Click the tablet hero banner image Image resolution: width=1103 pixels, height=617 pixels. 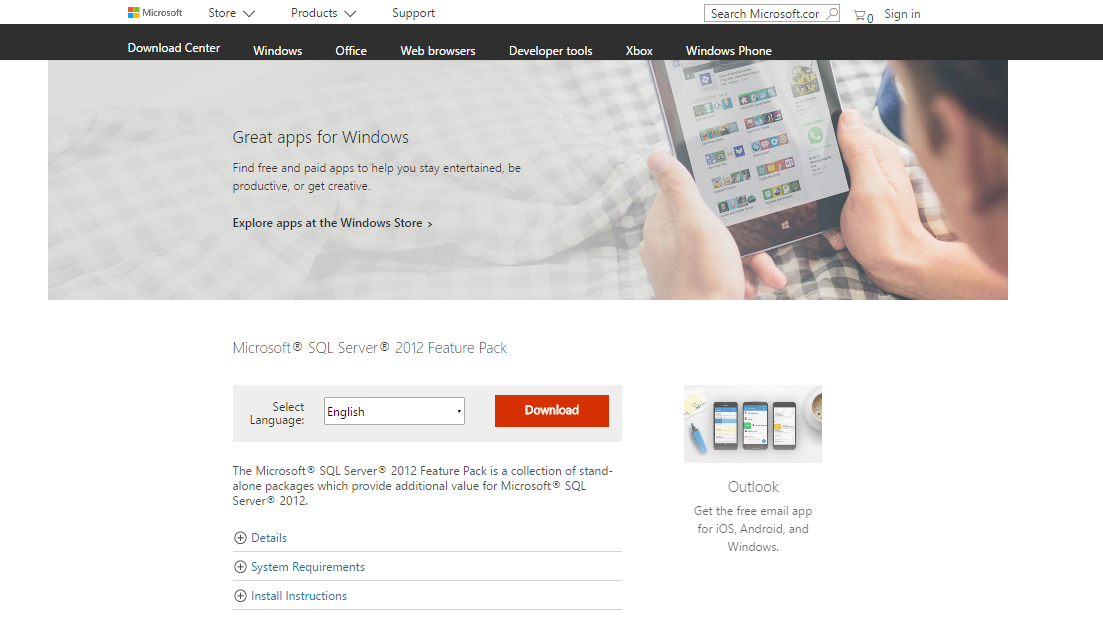click(528, 180)
